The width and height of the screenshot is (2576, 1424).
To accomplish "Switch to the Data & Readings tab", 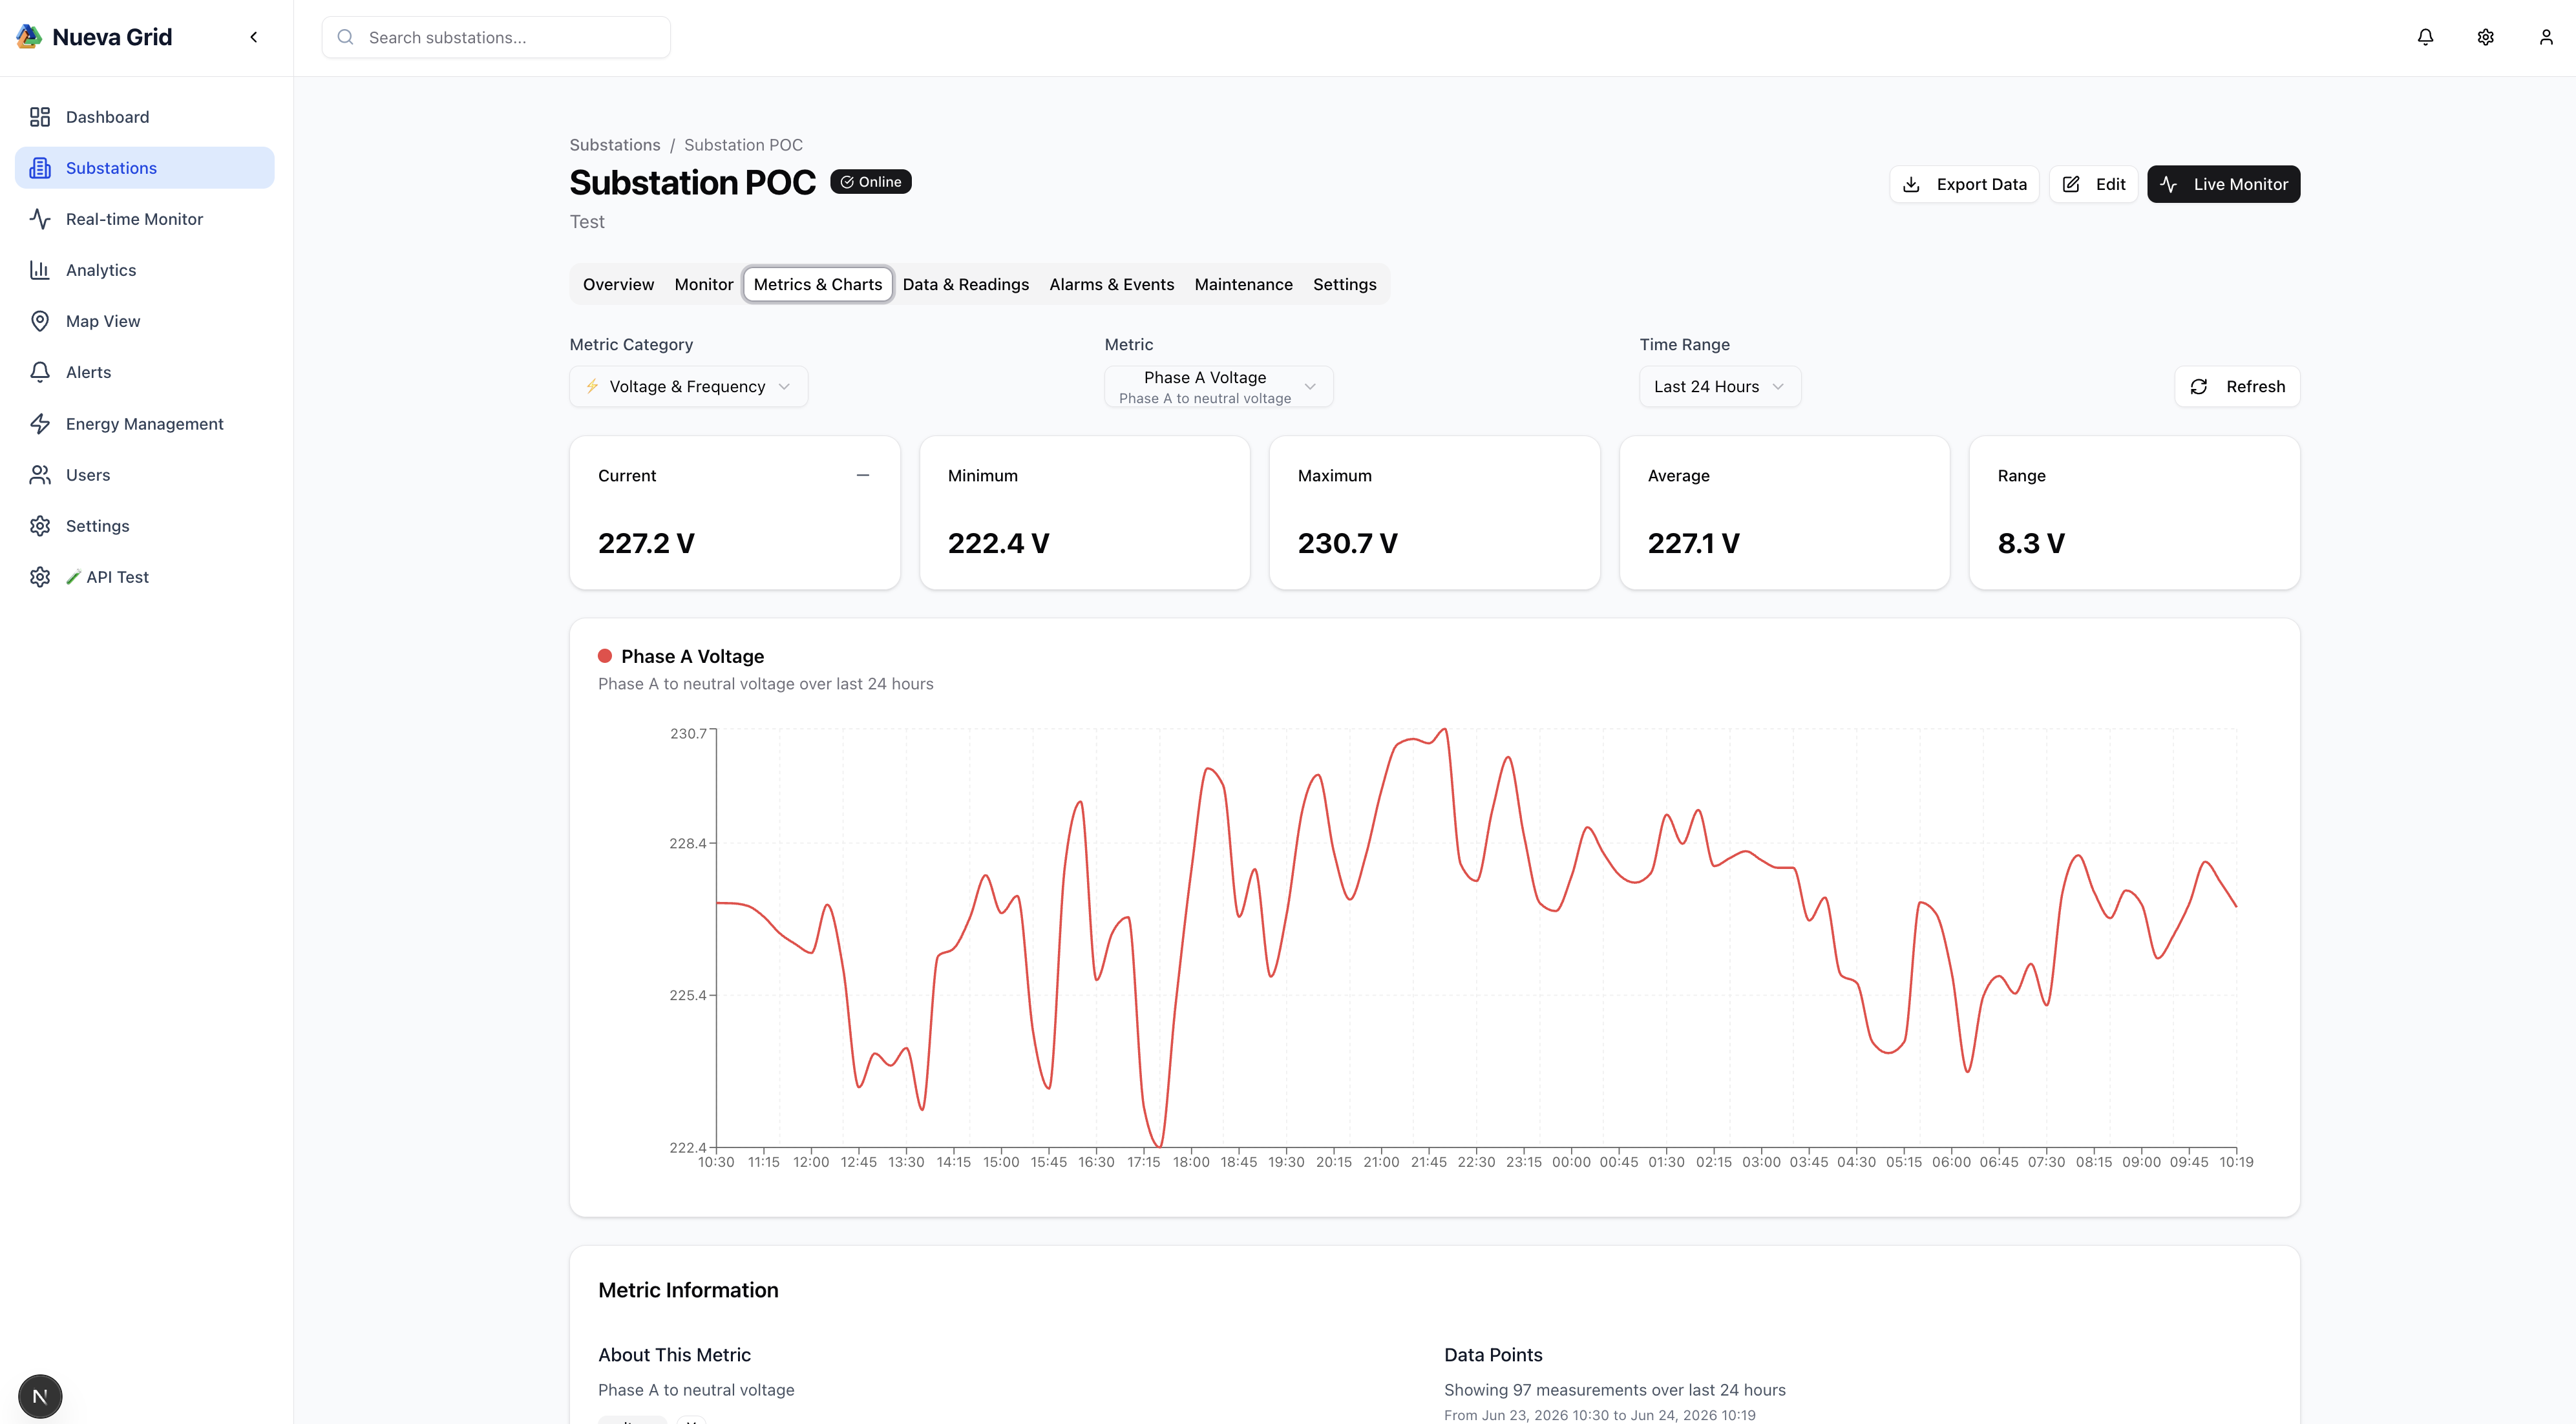I will [966, 285].
